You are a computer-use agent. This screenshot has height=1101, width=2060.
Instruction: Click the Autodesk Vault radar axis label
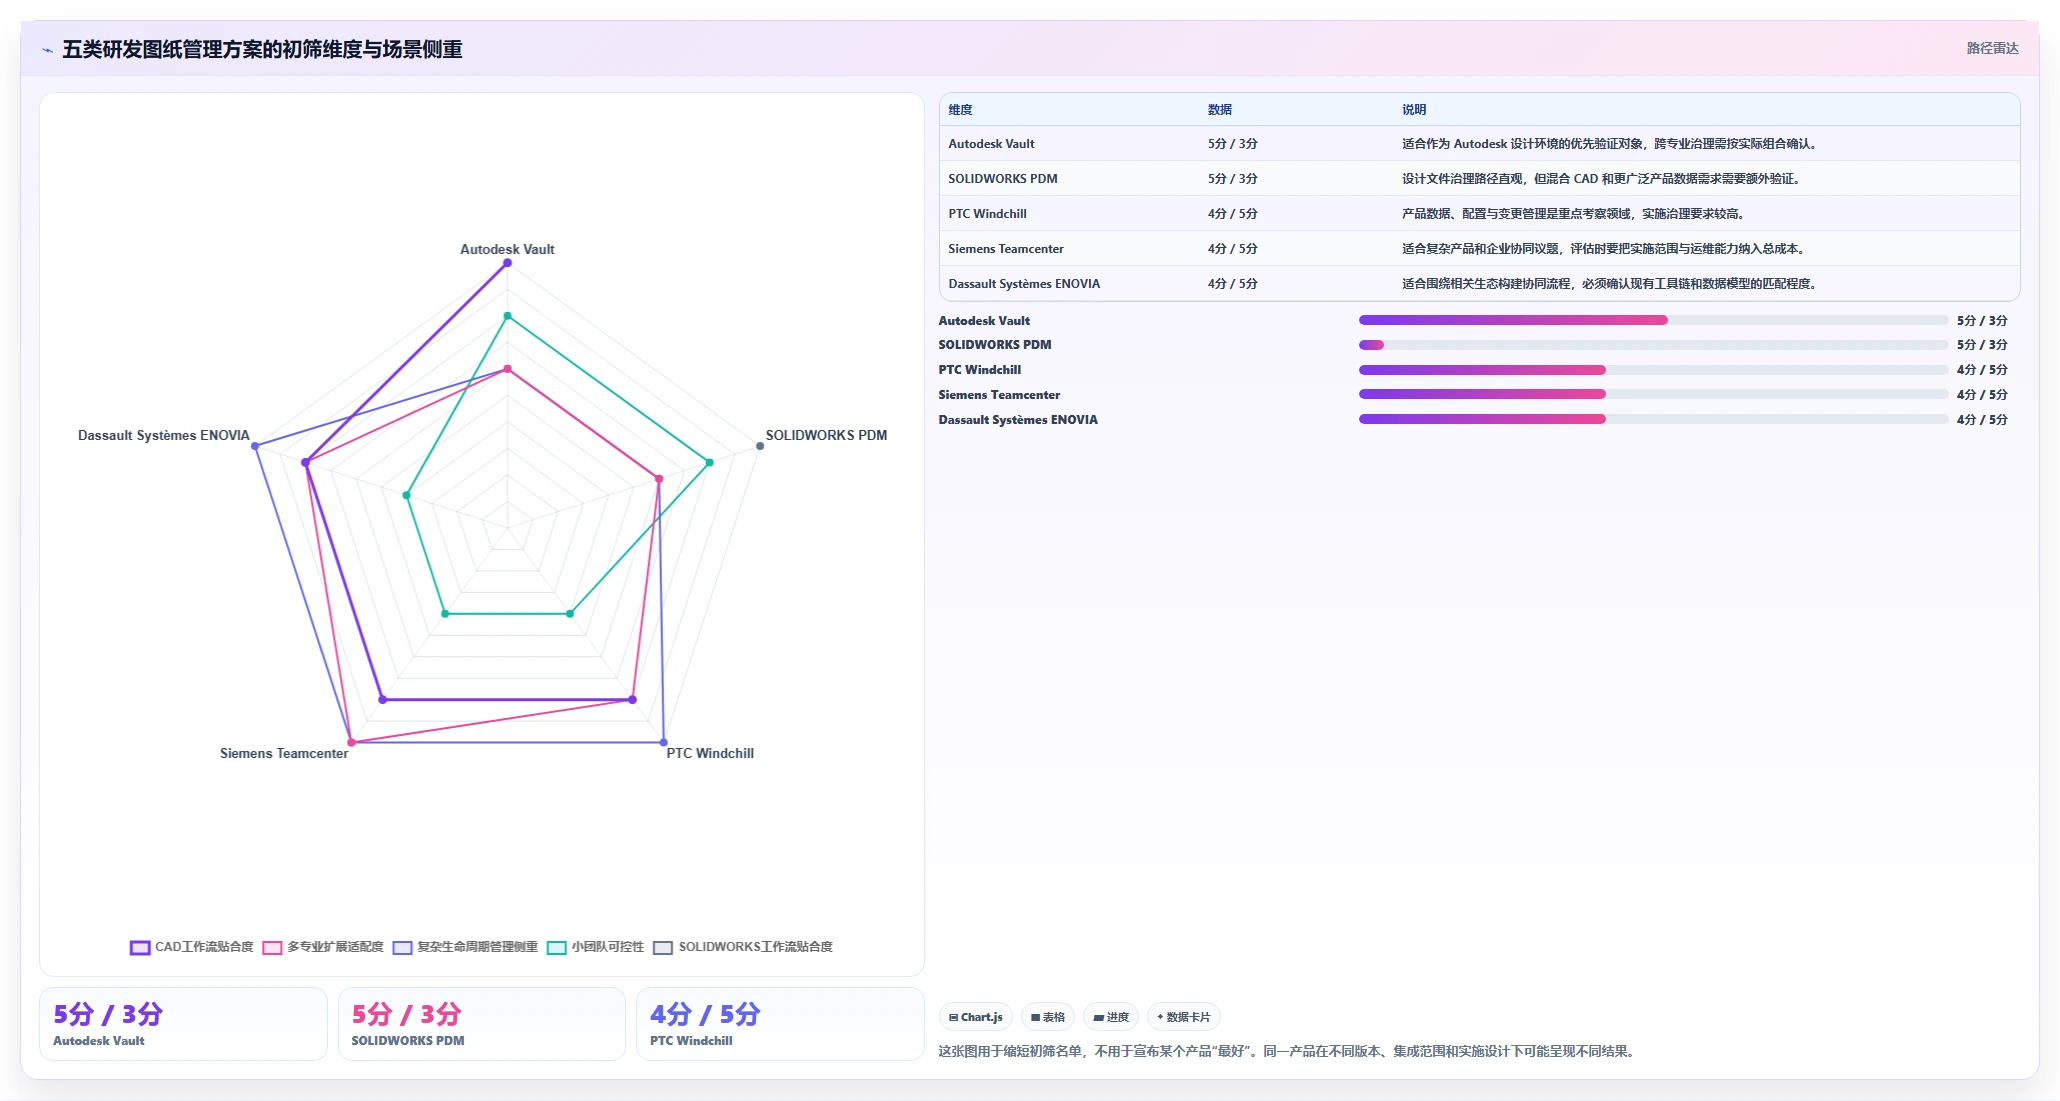point(507,249)
